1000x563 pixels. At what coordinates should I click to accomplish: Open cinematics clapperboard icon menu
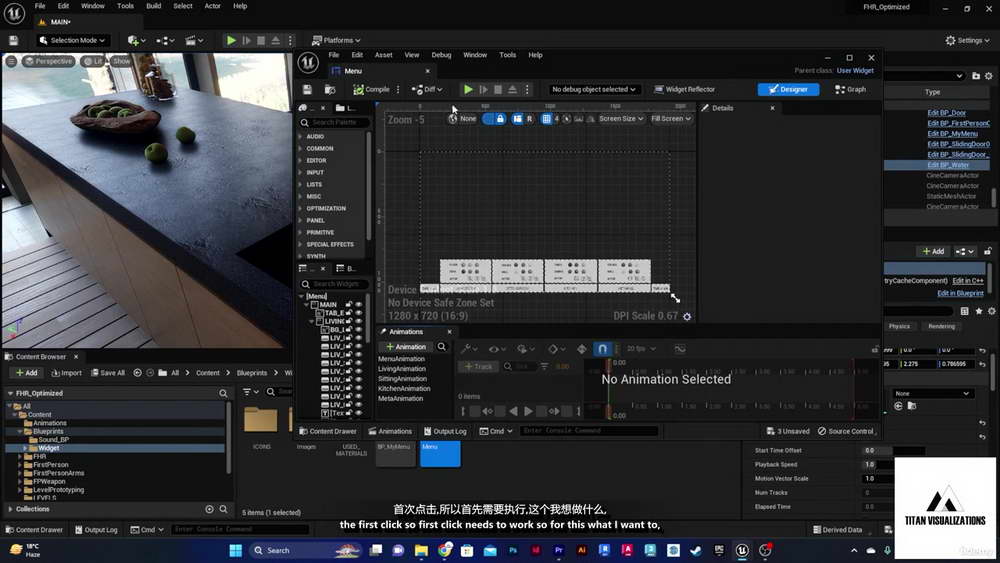tap(194, 40)
